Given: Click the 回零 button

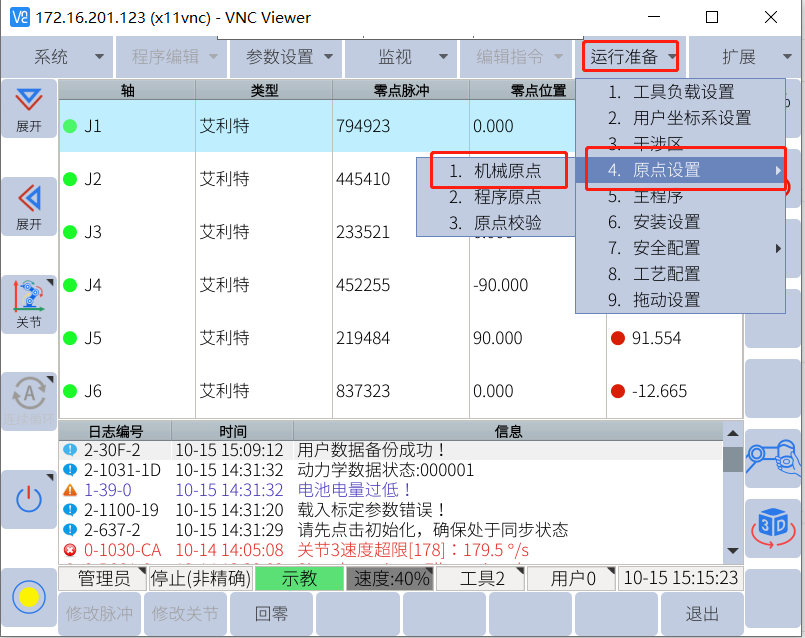Looking at the screenshot, I should point(271,613).
